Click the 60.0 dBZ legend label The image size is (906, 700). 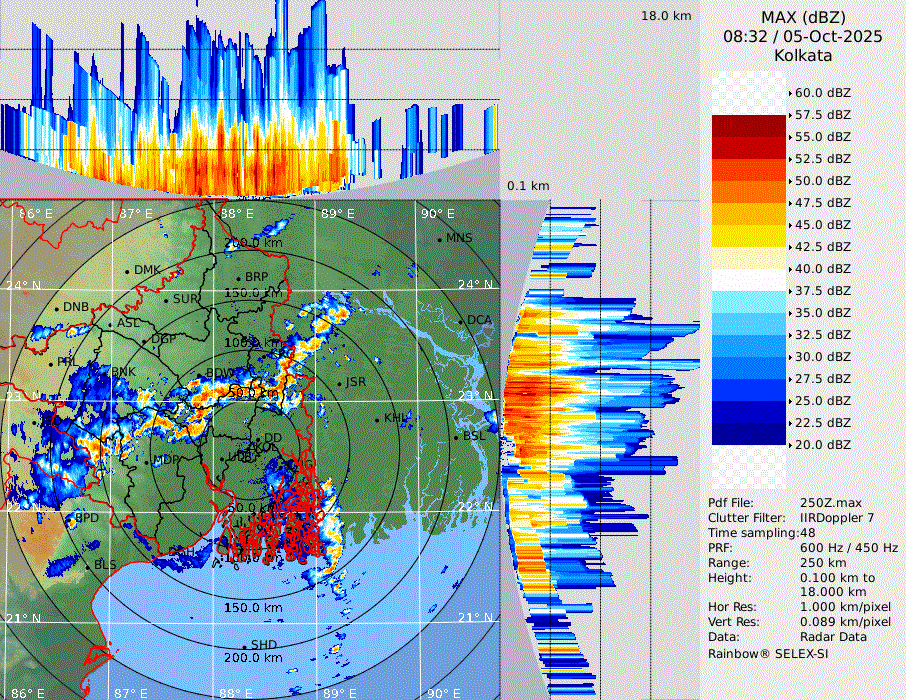tap(822, 92)
